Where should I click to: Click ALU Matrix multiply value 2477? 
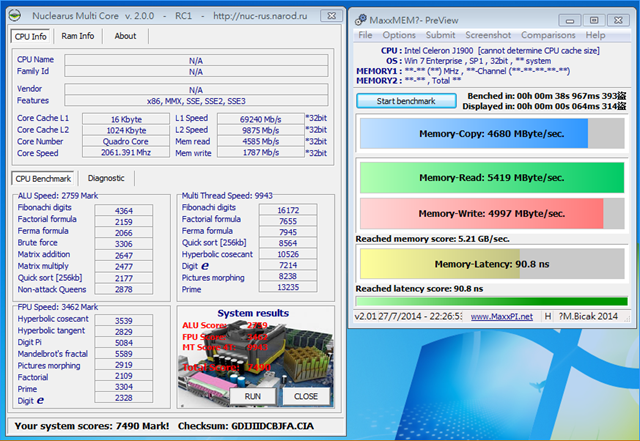click(x=124, y=267)
